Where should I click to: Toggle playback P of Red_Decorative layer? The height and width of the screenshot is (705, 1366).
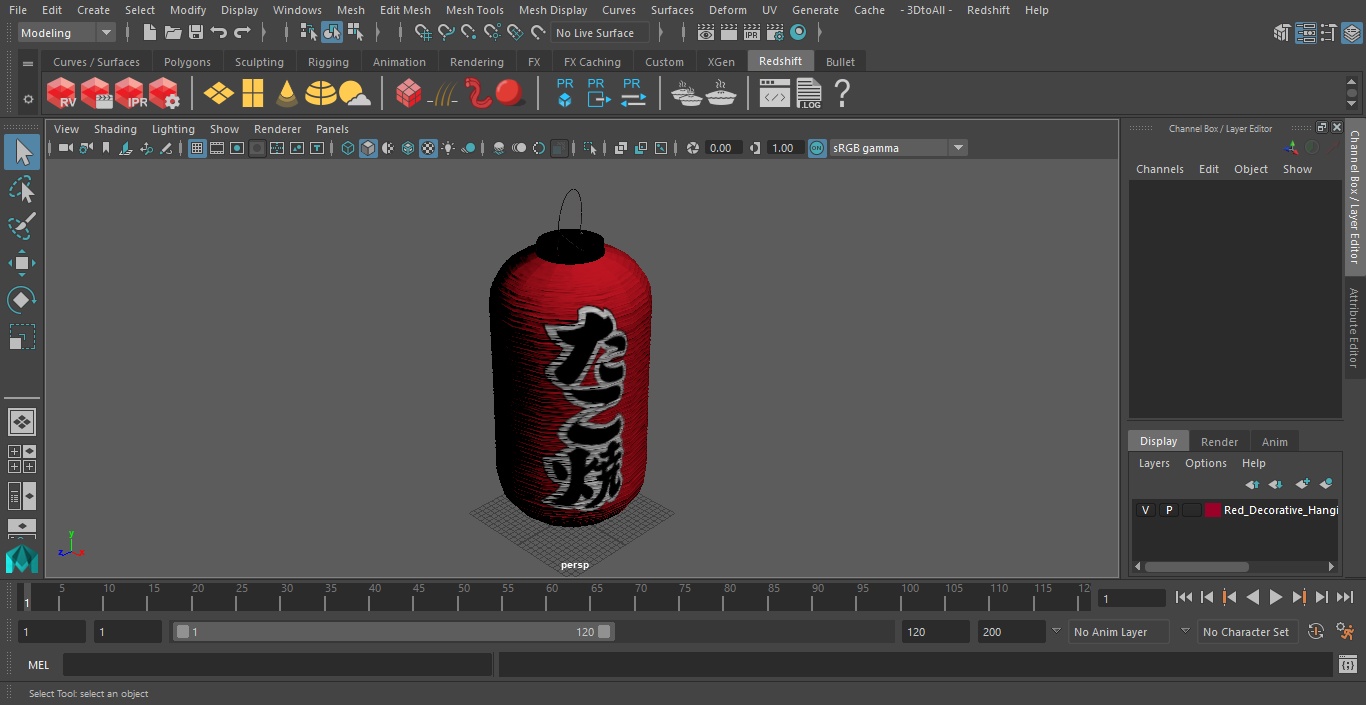(x=1168, y=510)
